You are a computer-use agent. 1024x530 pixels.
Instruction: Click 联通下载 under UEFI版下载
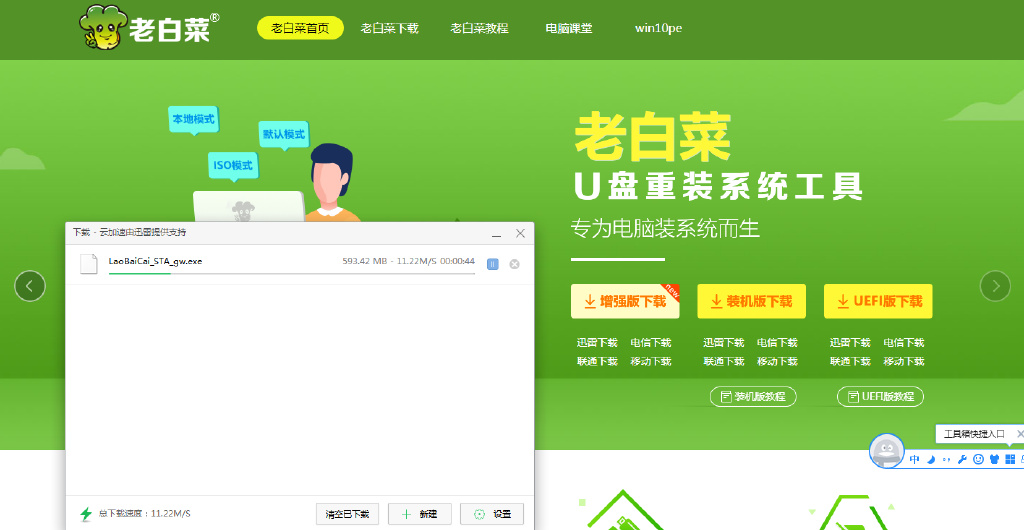[x=850, y=362]
